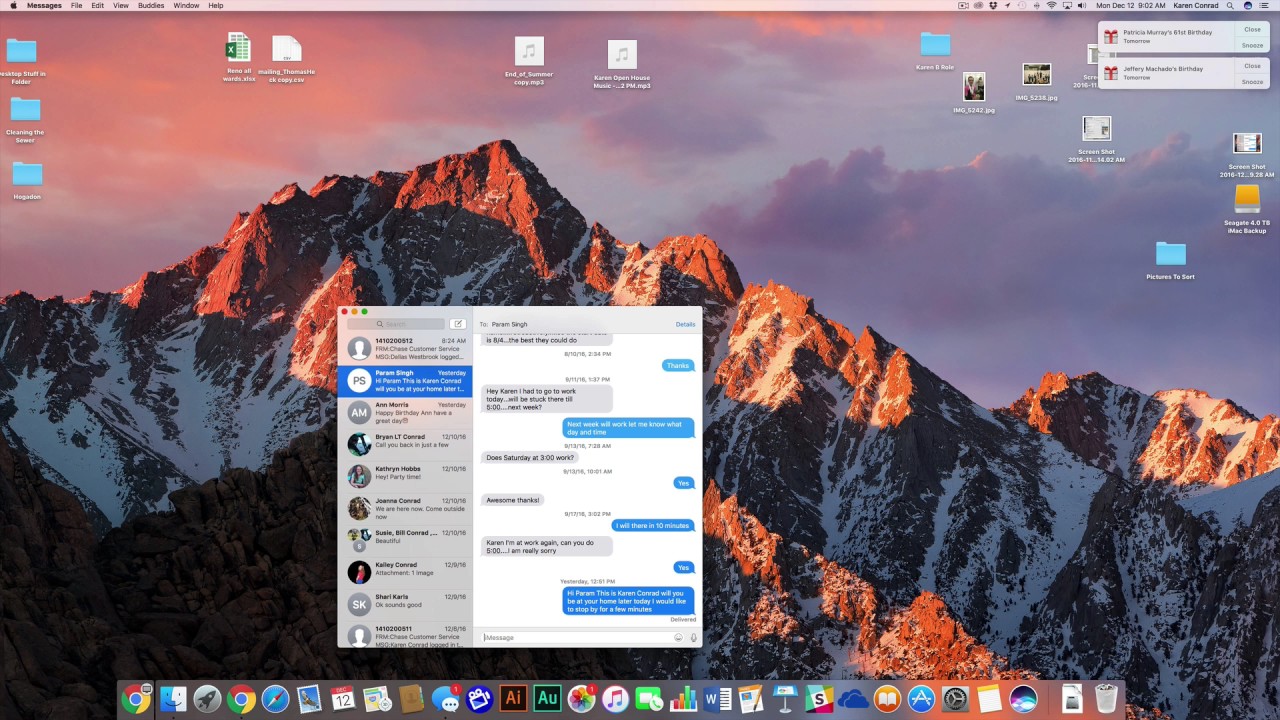Open Slack from the Dock
The image size is (1280, 720).
click(819, 699)
